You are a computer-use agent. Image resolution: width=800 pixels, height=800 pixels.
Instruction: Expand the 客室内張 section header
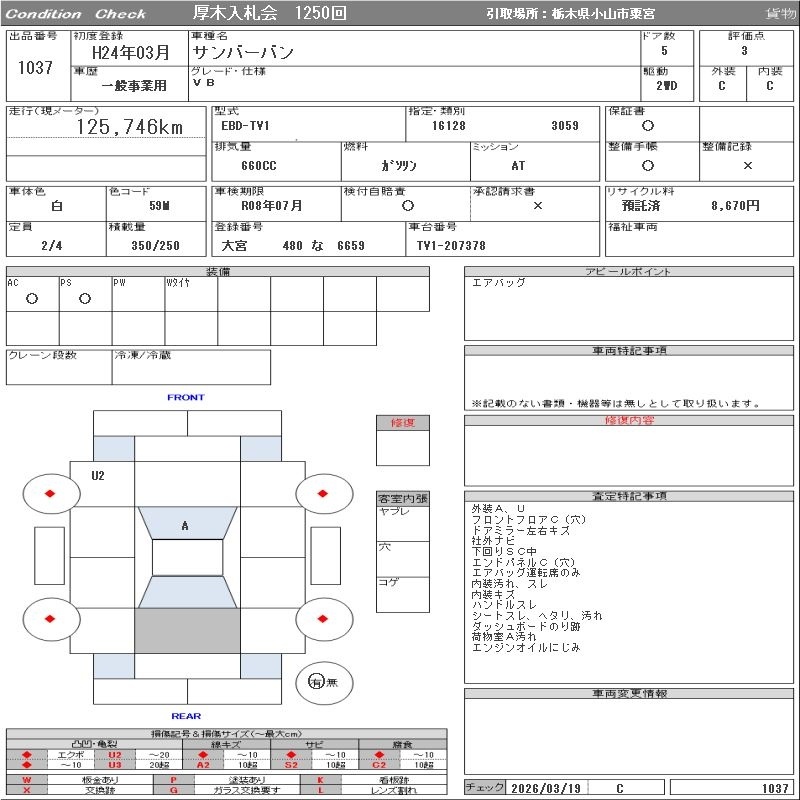402,498
